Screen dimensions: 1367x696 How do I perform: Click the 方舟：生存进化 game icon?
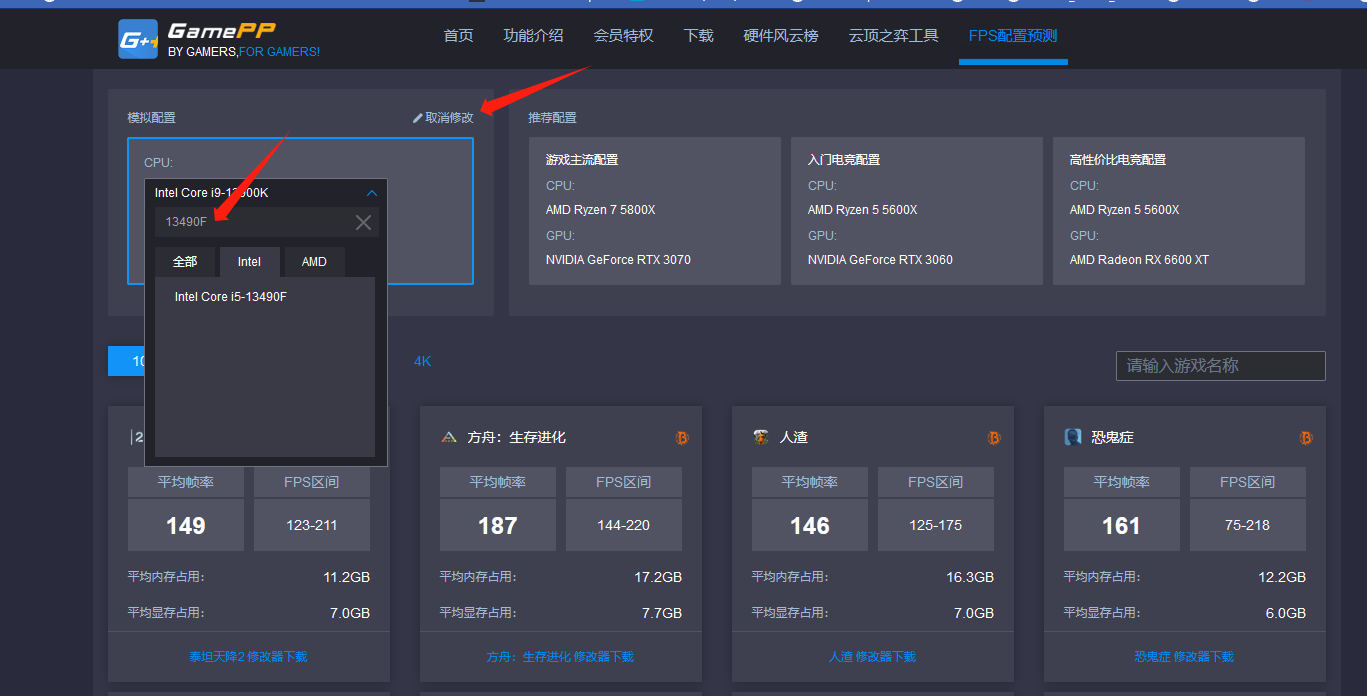[x=449, y=437]
